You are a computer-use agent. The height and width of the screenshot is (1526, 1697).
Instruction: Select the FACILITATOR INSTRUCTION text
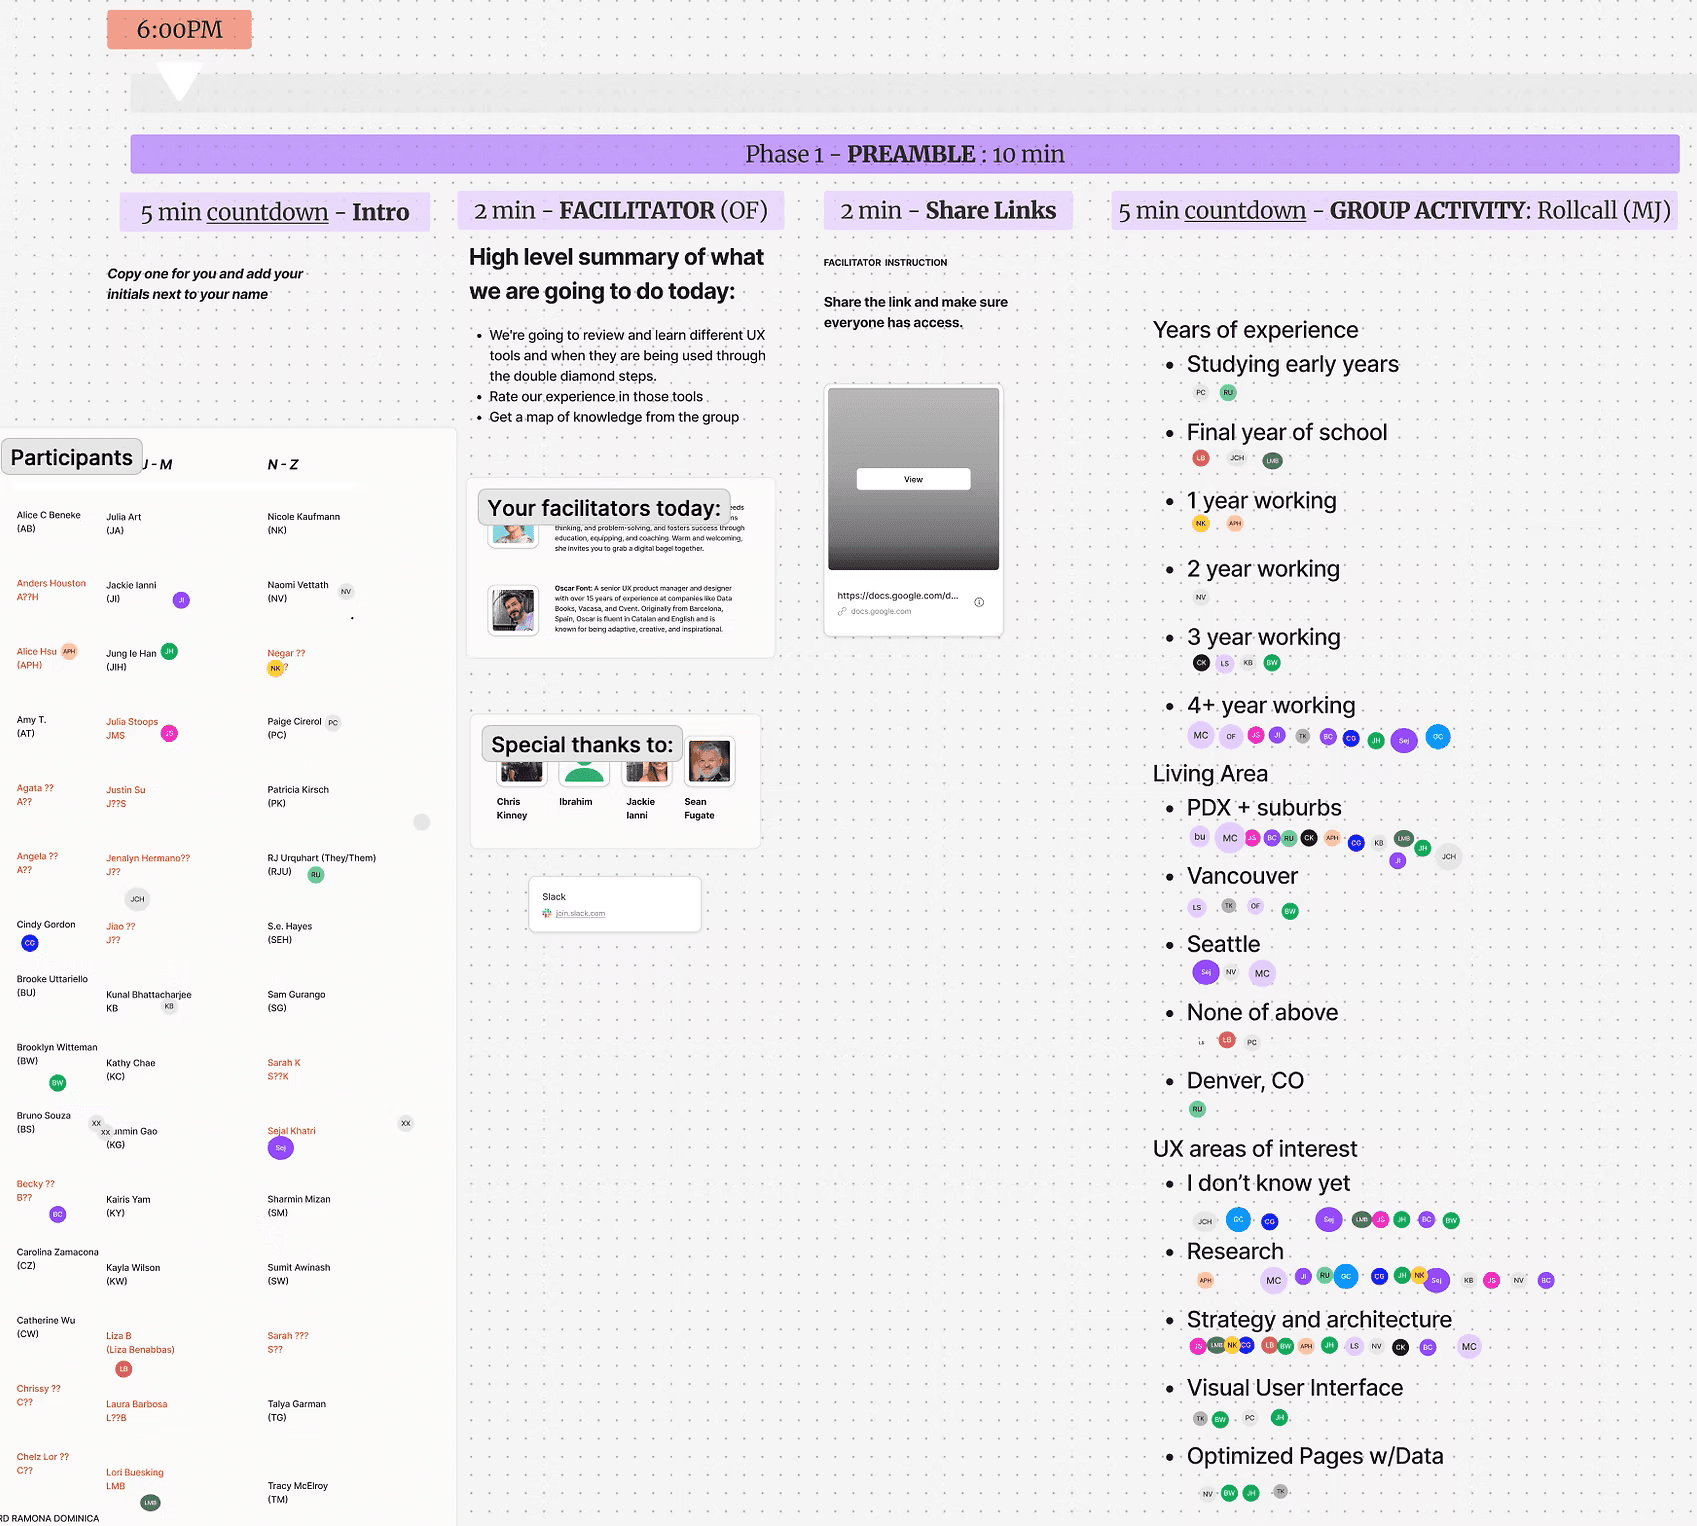[x=885, y=262]
